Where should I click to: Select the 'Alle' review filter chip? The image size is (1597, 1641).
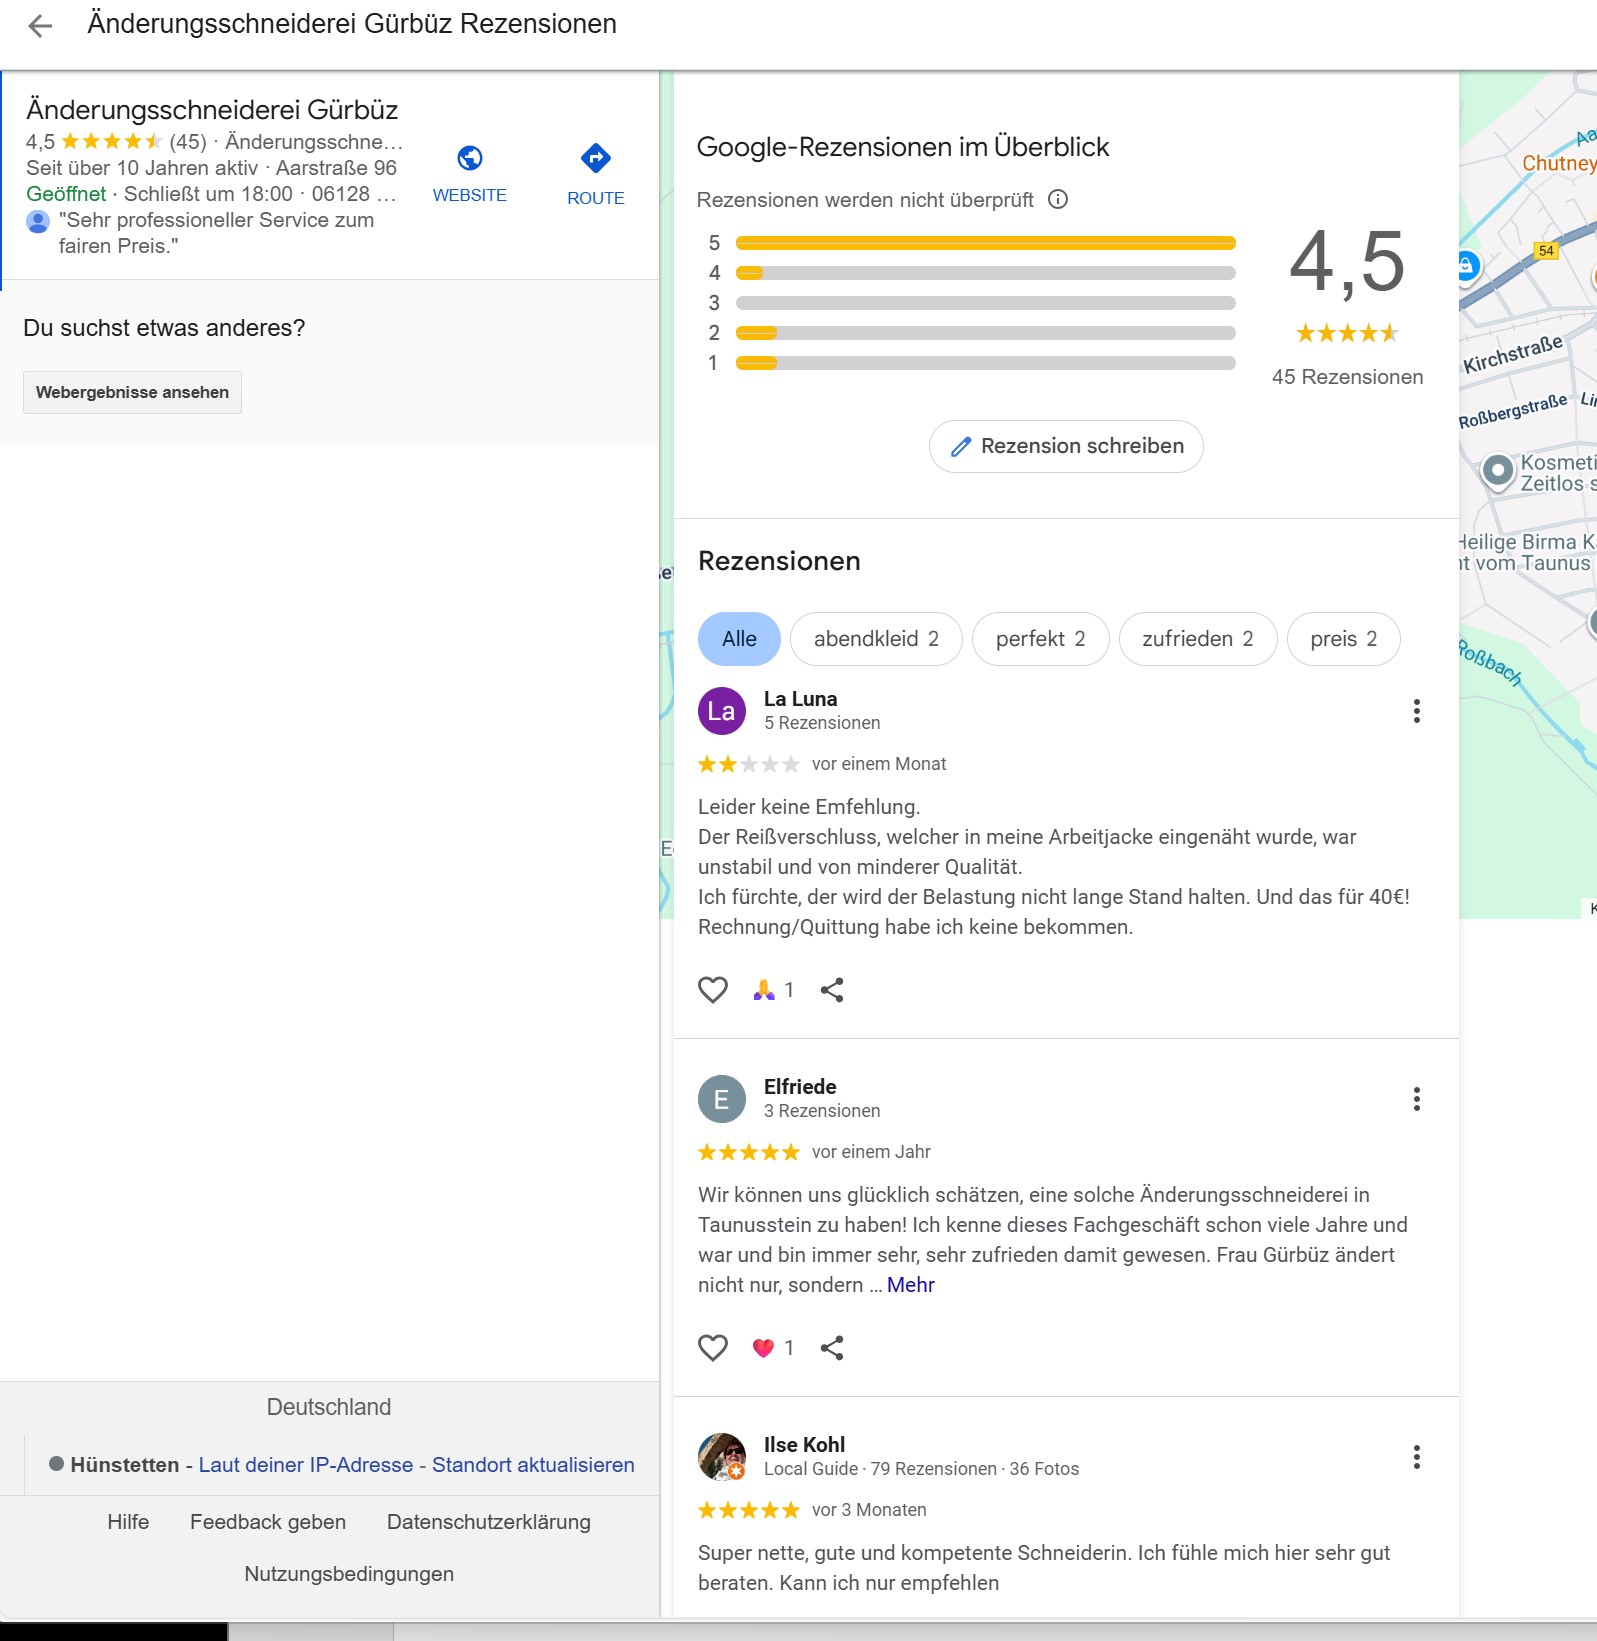click(739, 639)
